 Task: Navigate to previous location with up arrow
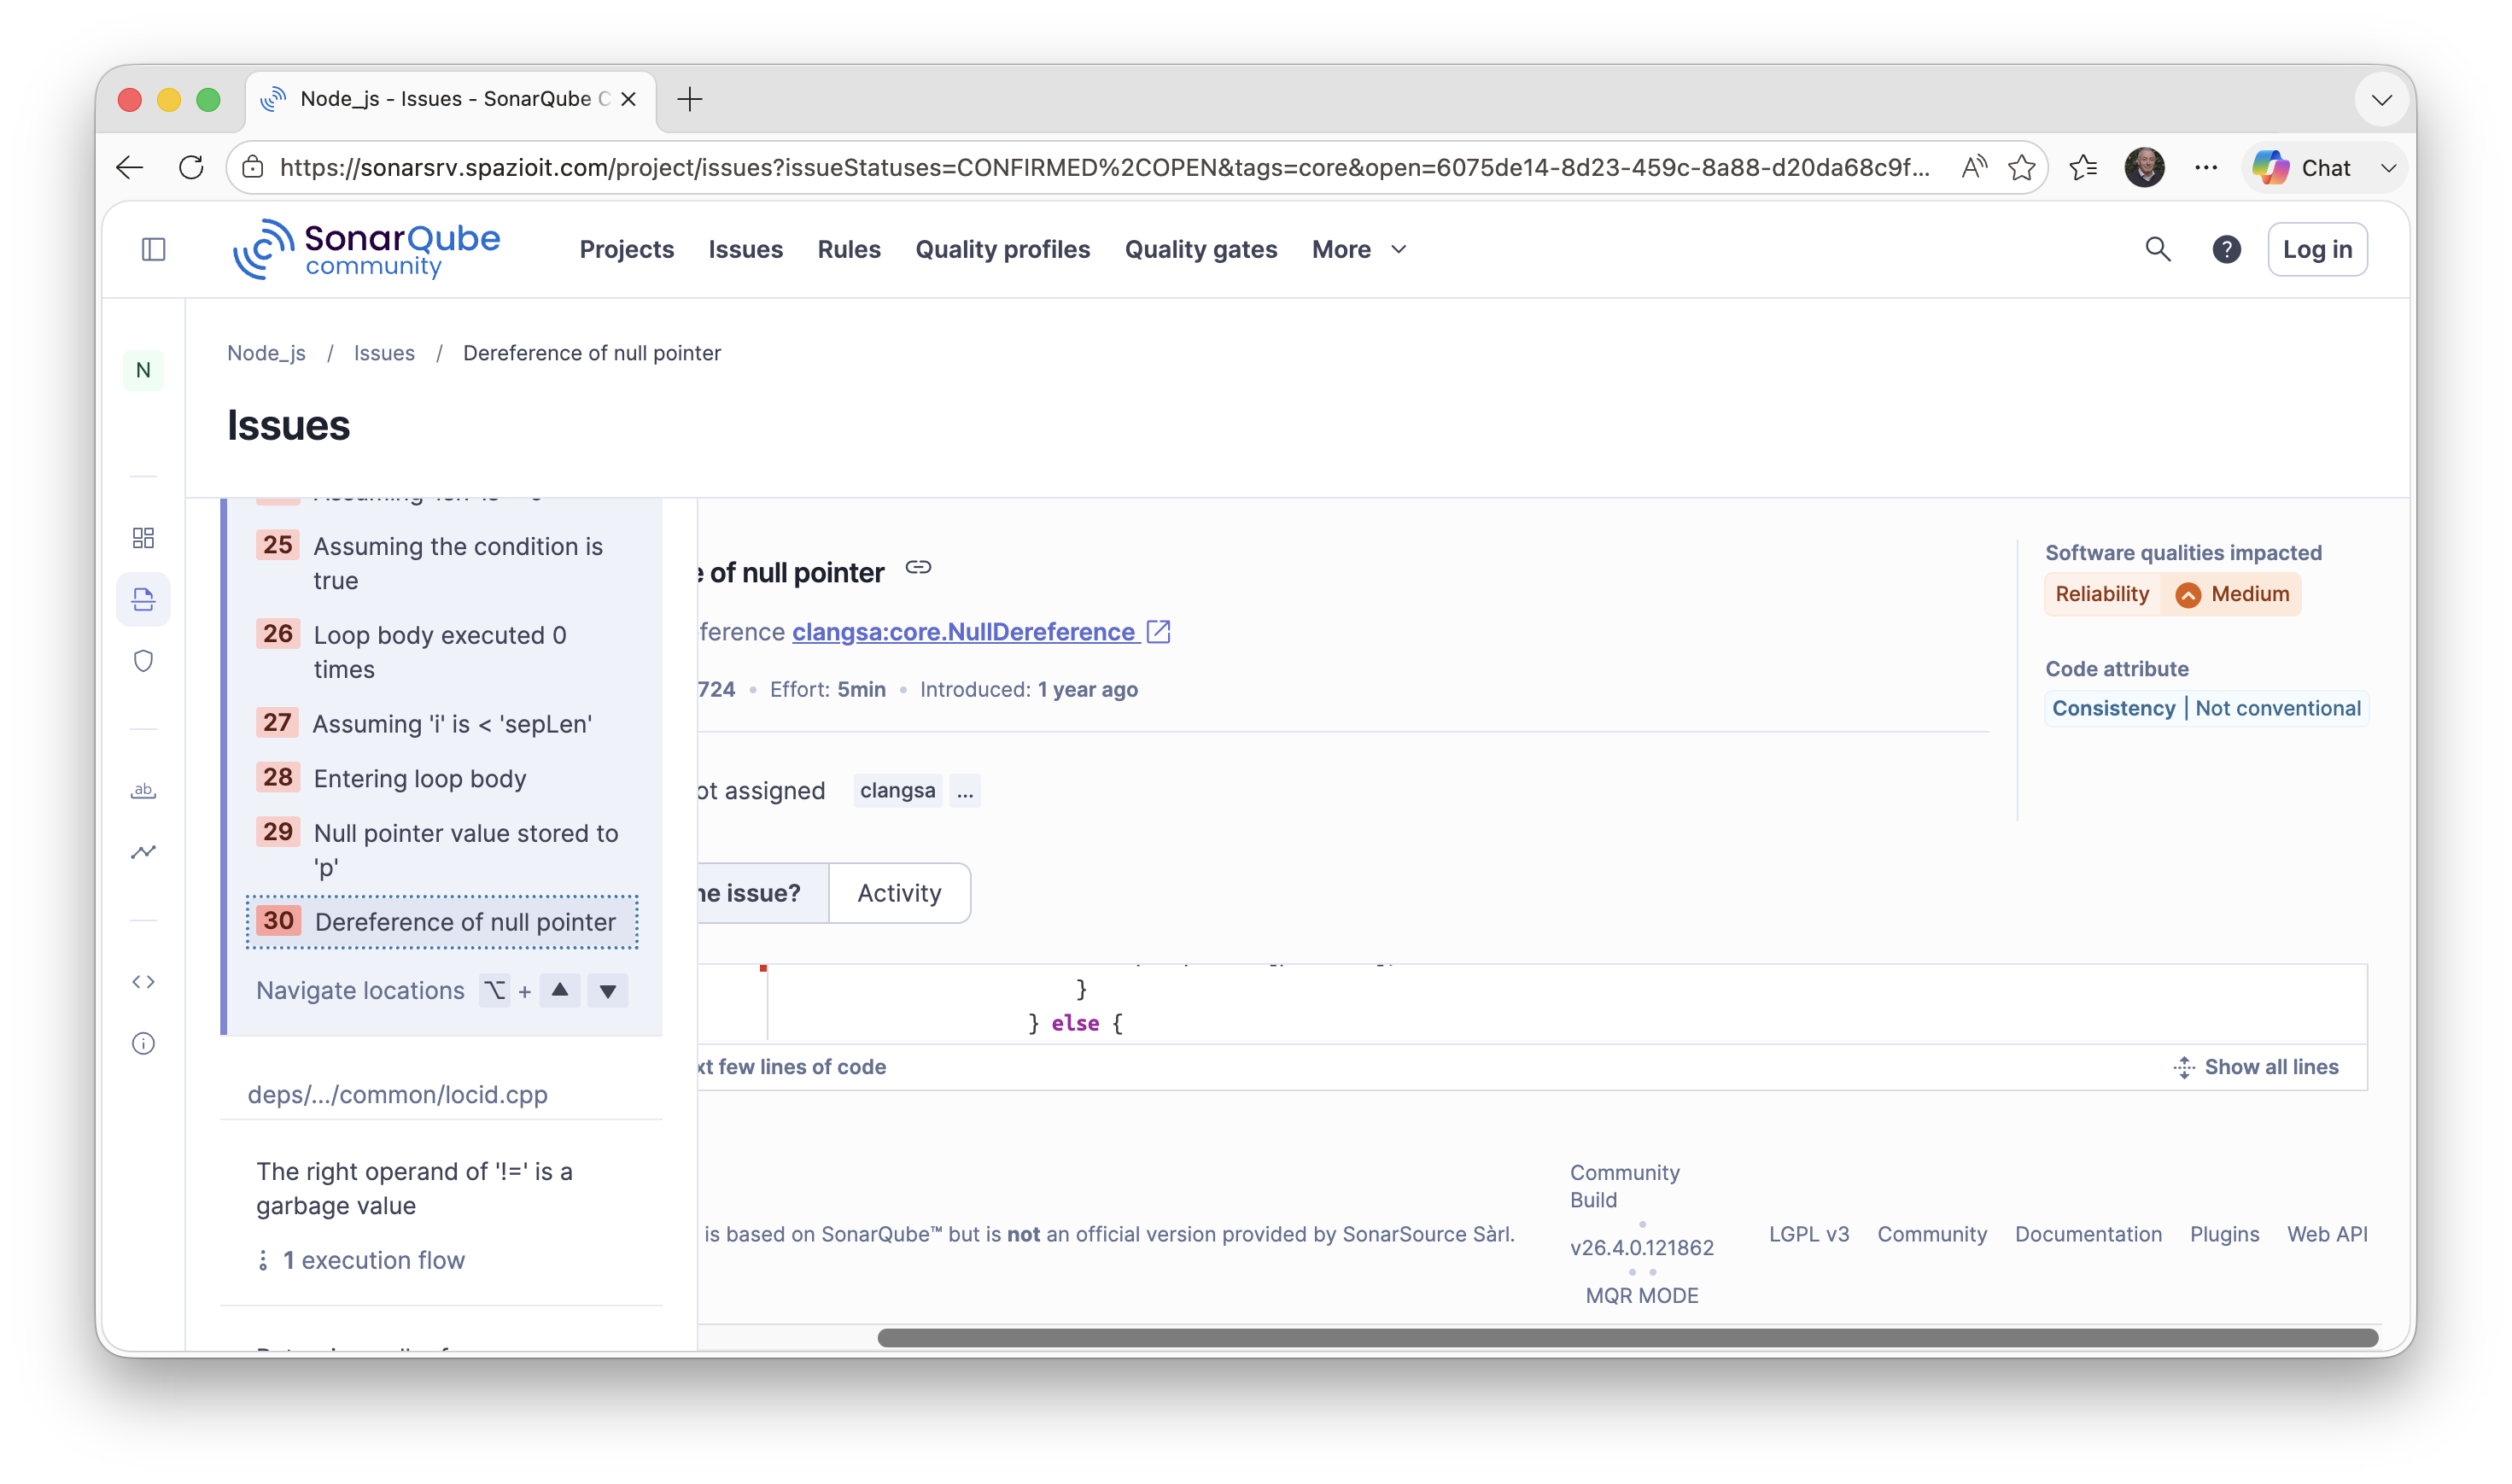tap(560, 990)
